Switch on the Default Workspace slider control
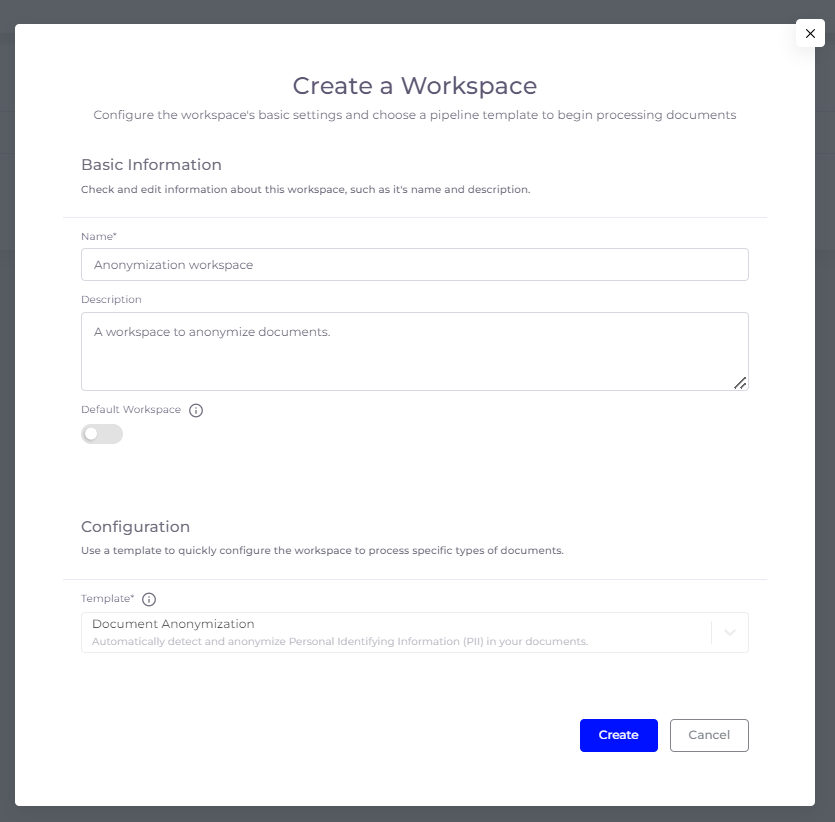Image resolution: width=835 pixels, height=822 pixels. point(101,434)
